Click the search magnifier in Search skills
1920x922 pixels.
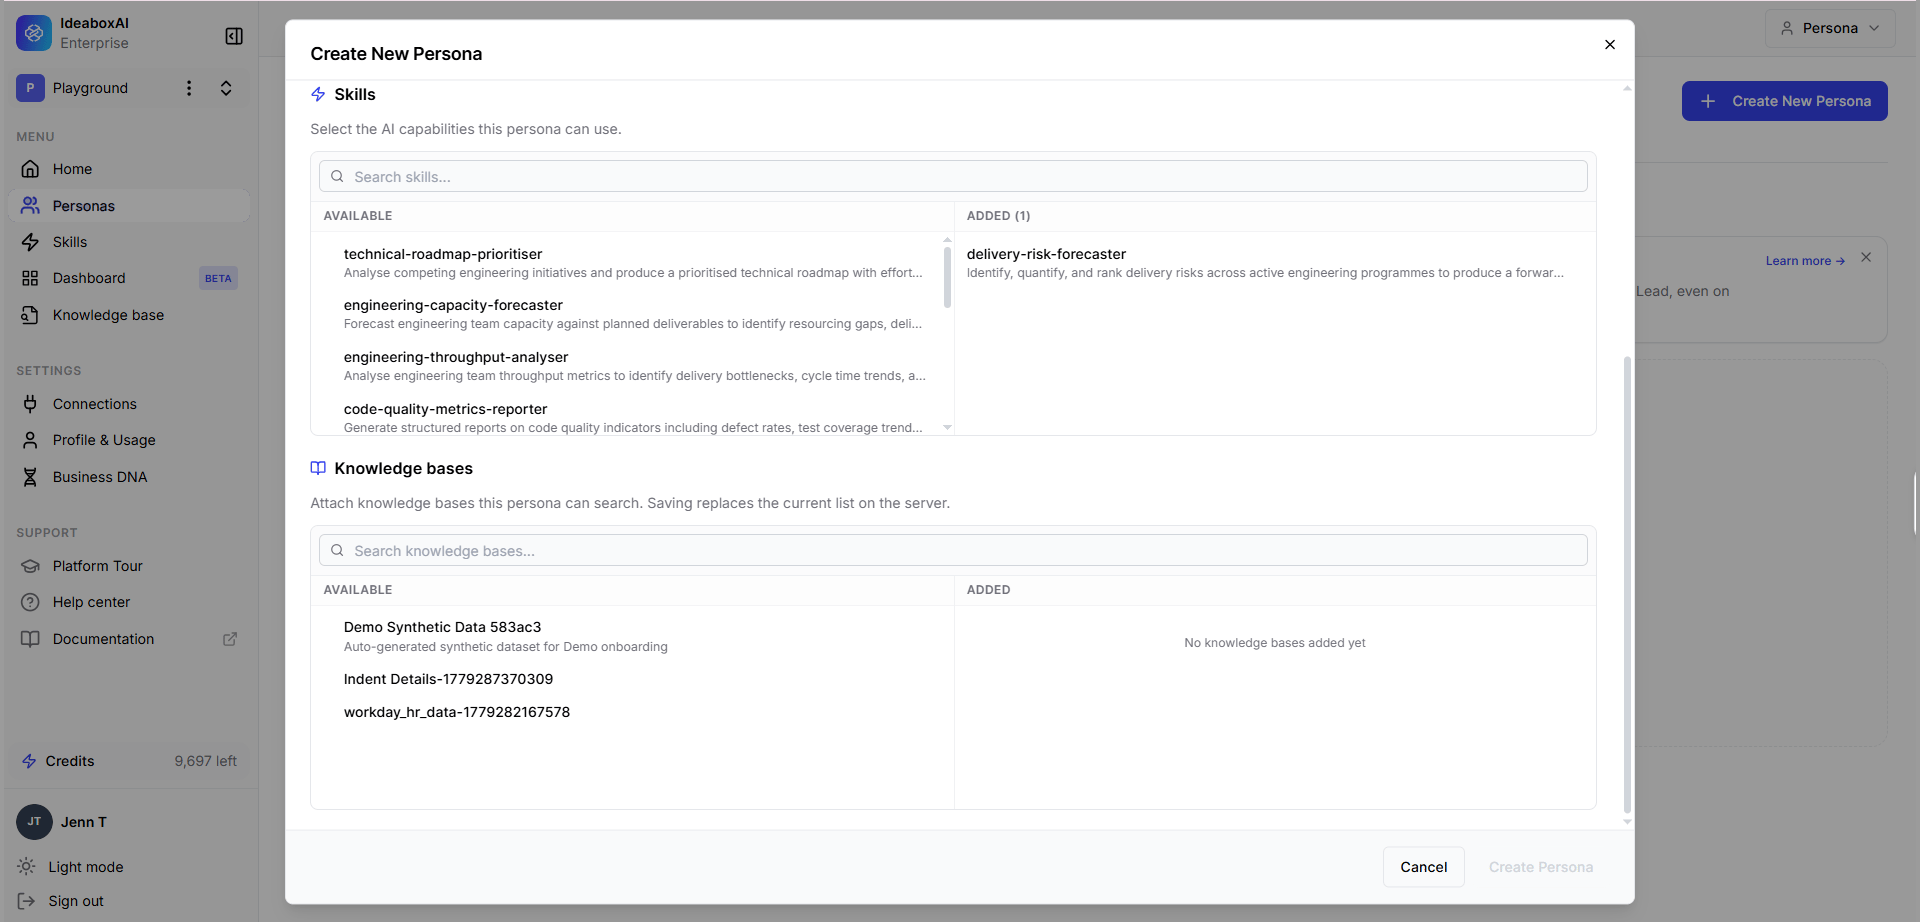pos(337,176)
